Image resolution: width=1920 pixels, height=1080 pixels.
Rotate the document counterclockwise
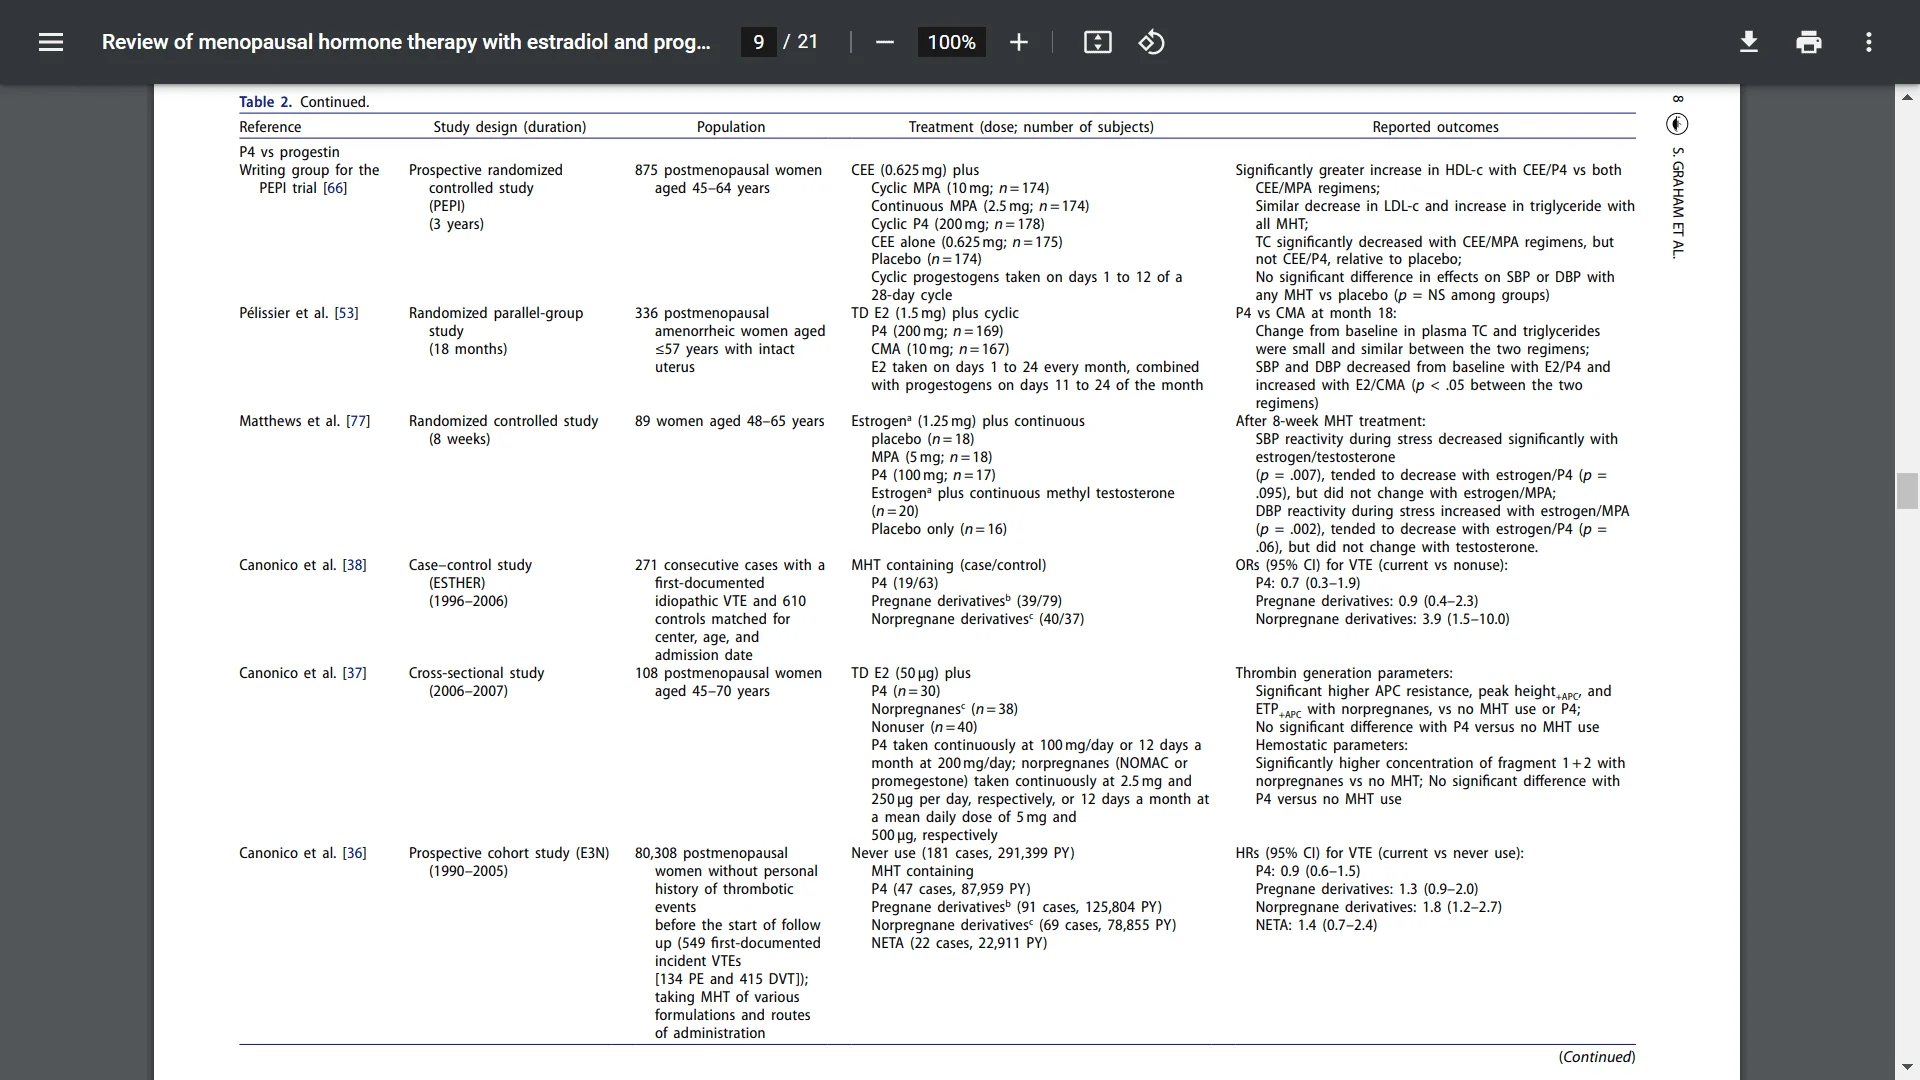1151,42
